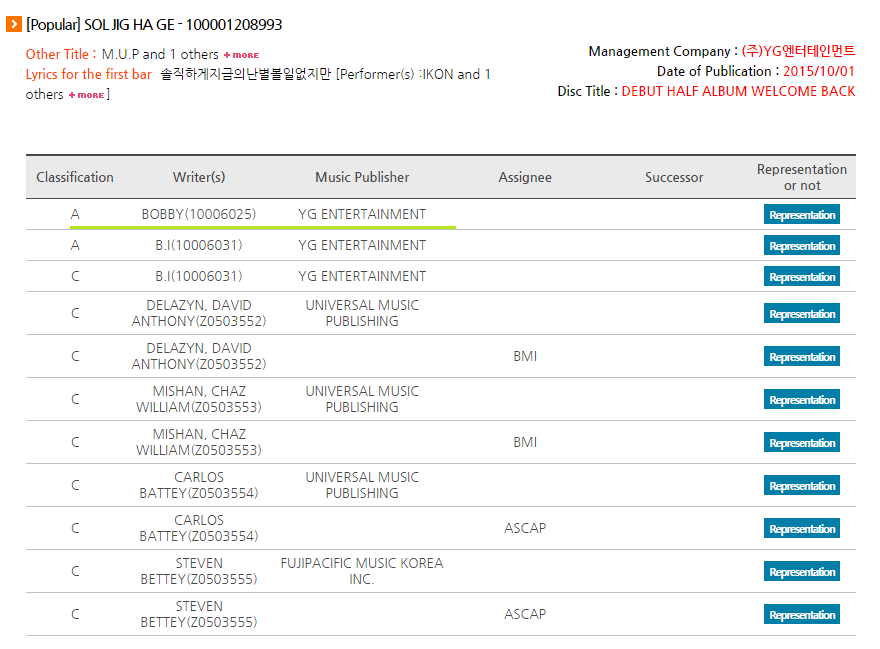This screenshot has height=649, width=880.
Task: Click Representation for Delazyn Universal Music row
Action: coord(801,313)
